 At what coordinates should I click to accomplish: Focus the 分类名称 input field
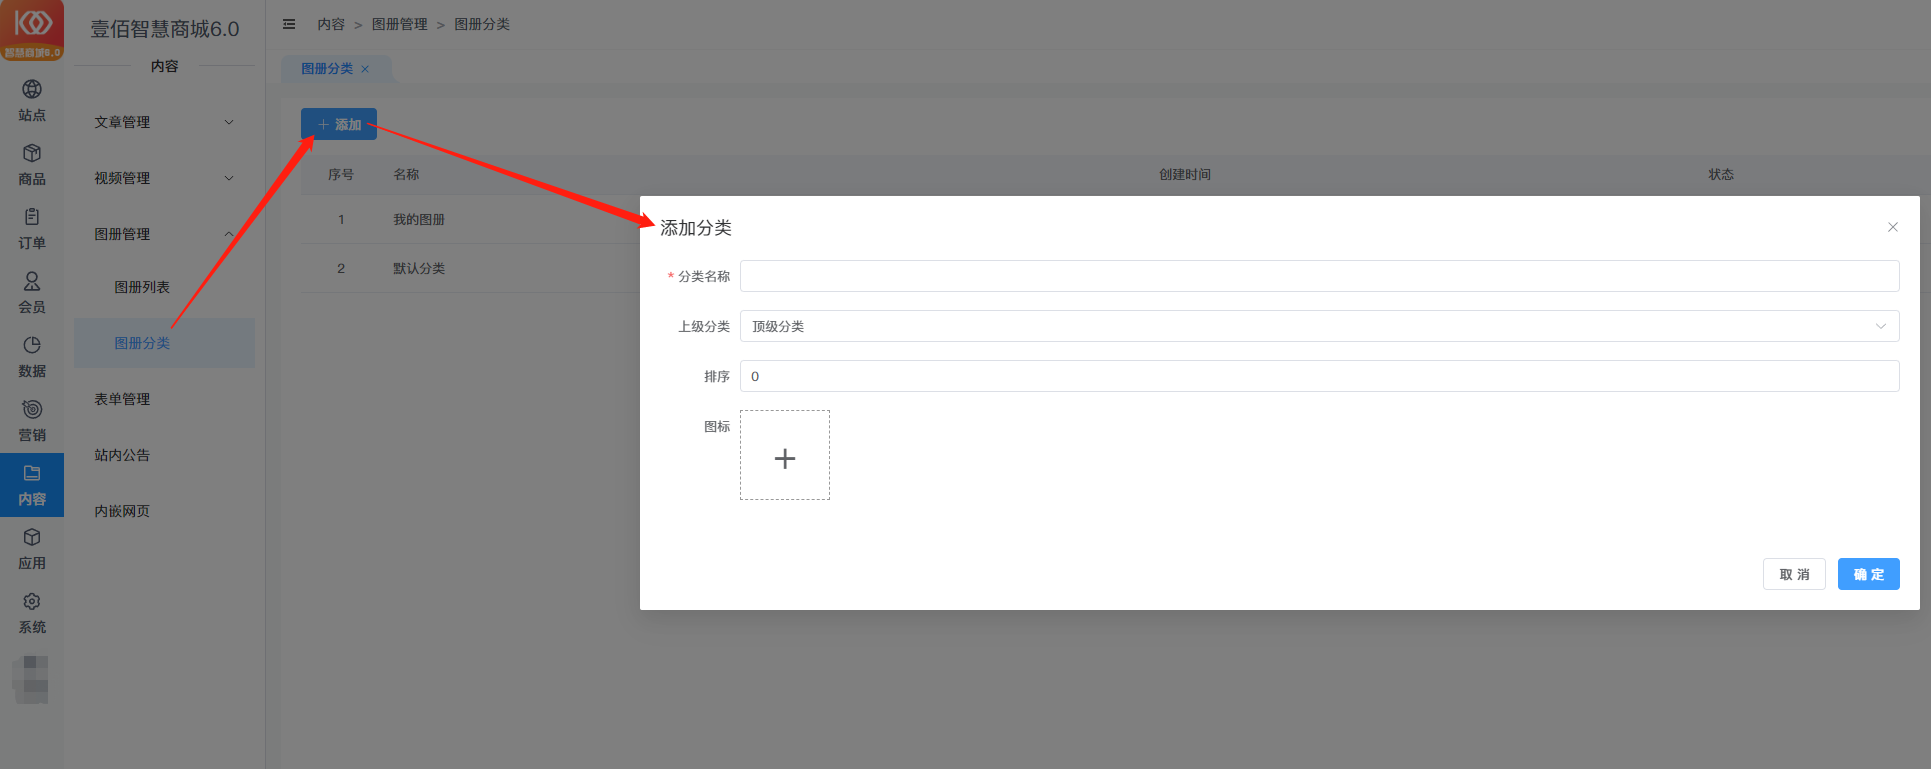tap(1319, 276)
